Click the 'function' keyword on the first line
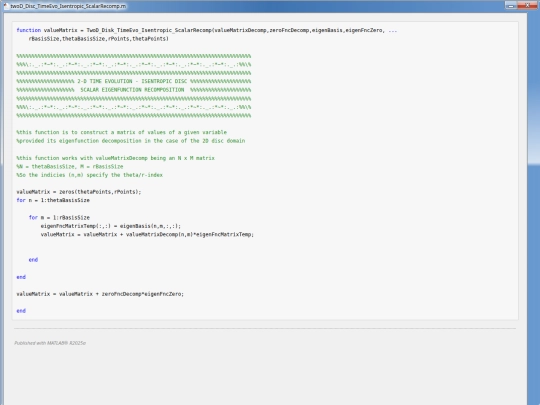Viewport: 540px width, 405px height. pos(29,30)
